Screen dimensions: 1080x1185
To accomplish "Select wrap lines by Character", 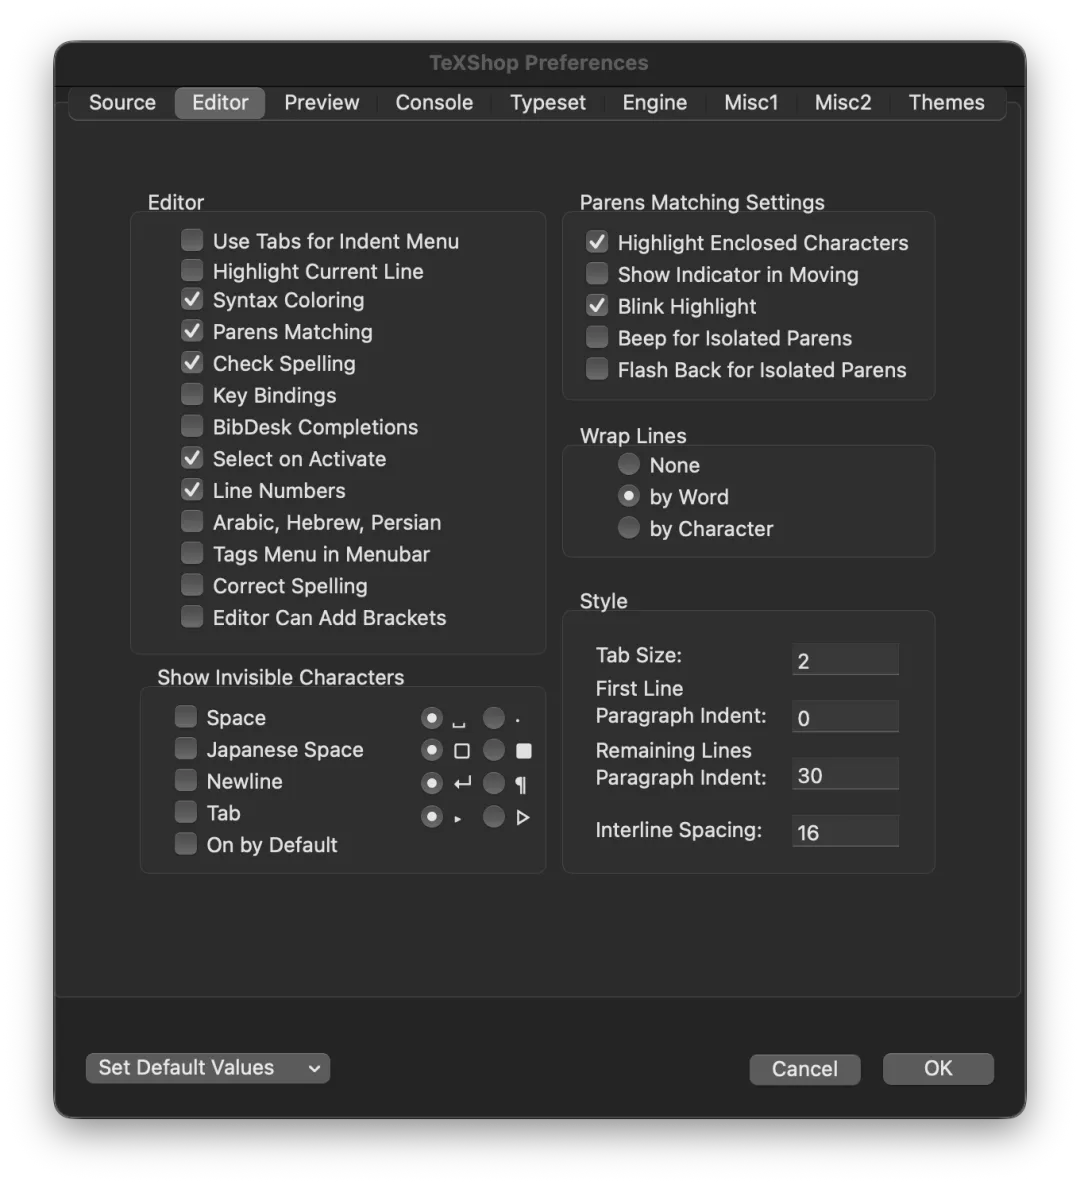I will coord(628,528).
